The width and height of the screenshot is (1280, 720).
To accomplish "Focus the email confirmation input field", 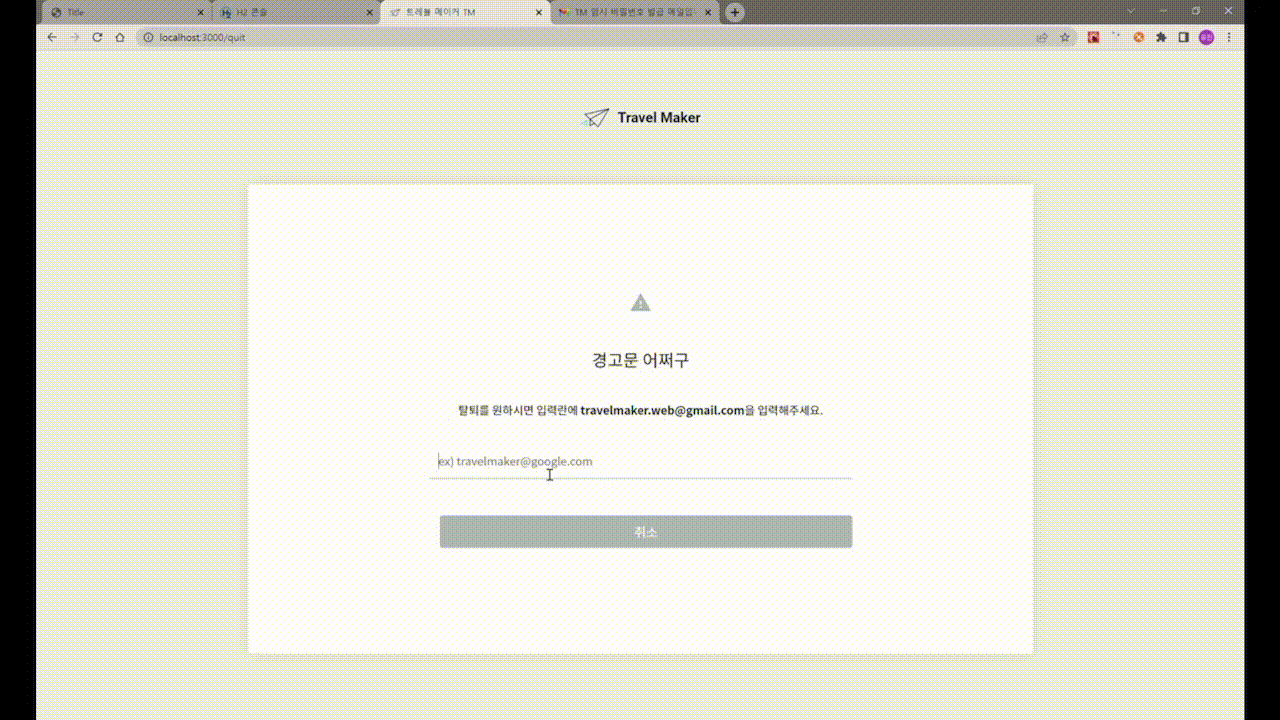I will (x=641, y=461).
